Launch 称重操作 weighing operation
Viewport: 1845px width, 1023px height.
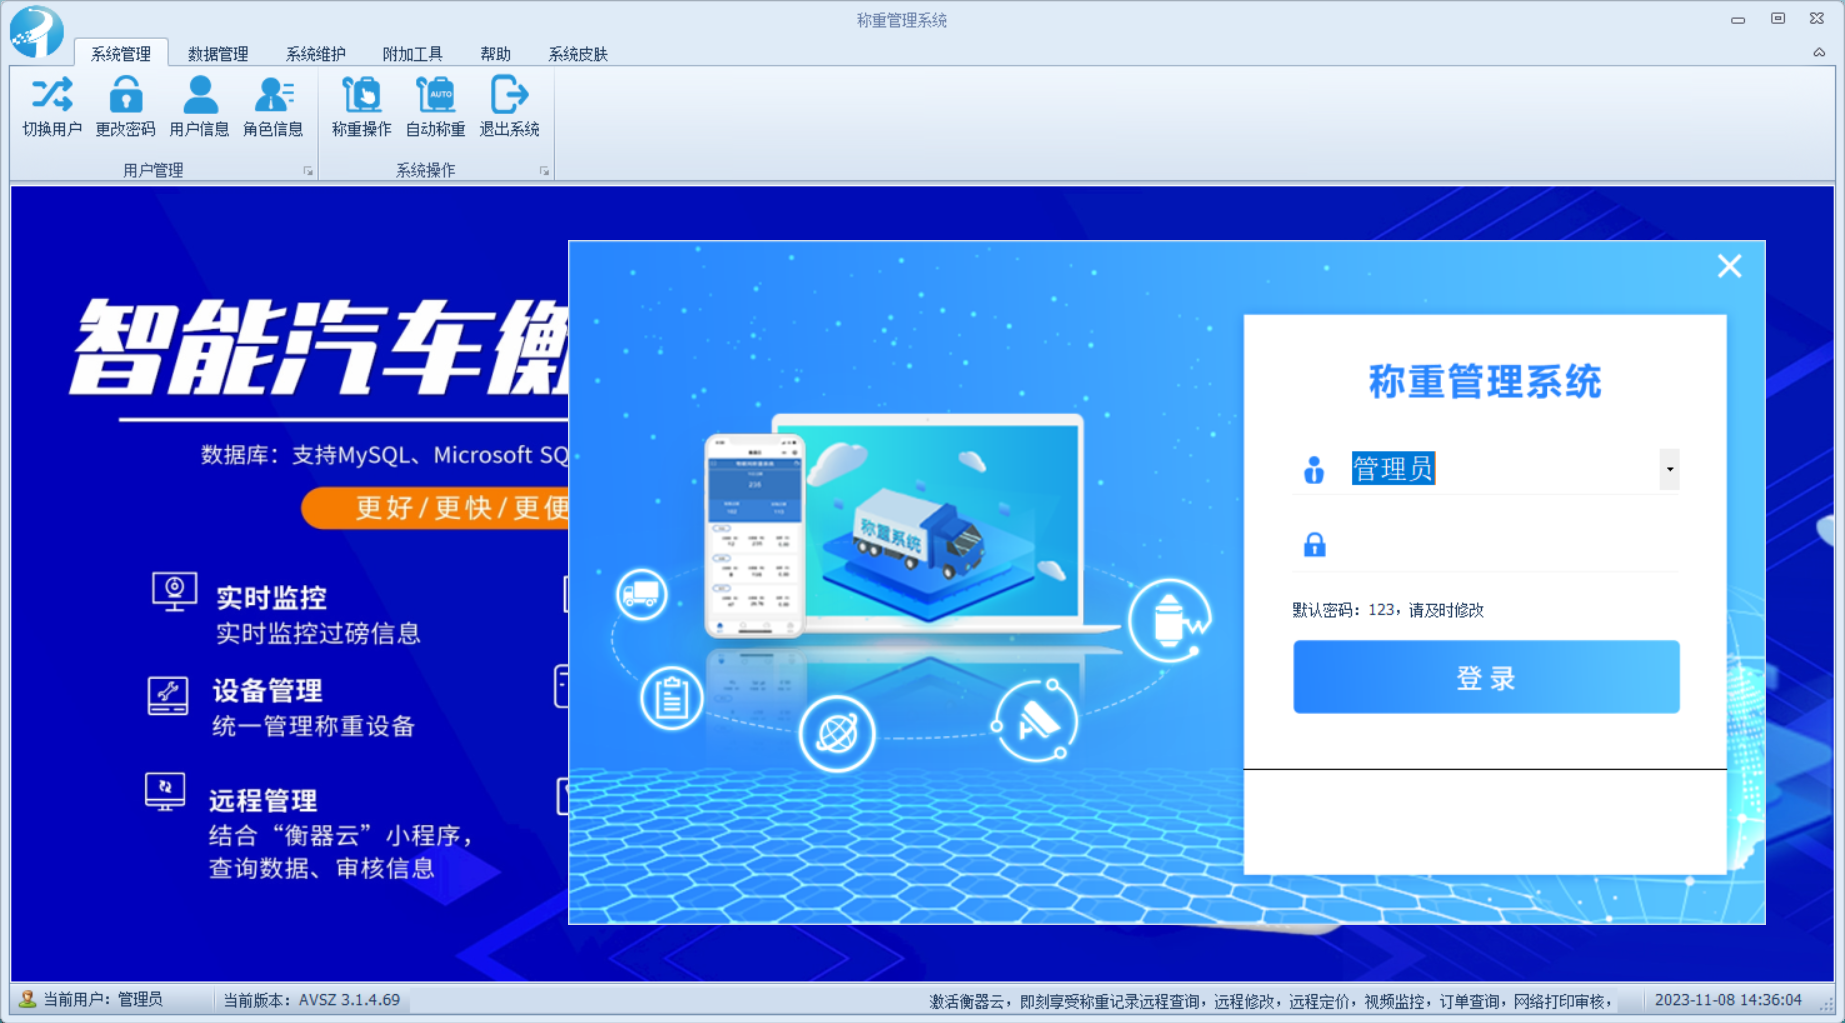pos(362,106)
